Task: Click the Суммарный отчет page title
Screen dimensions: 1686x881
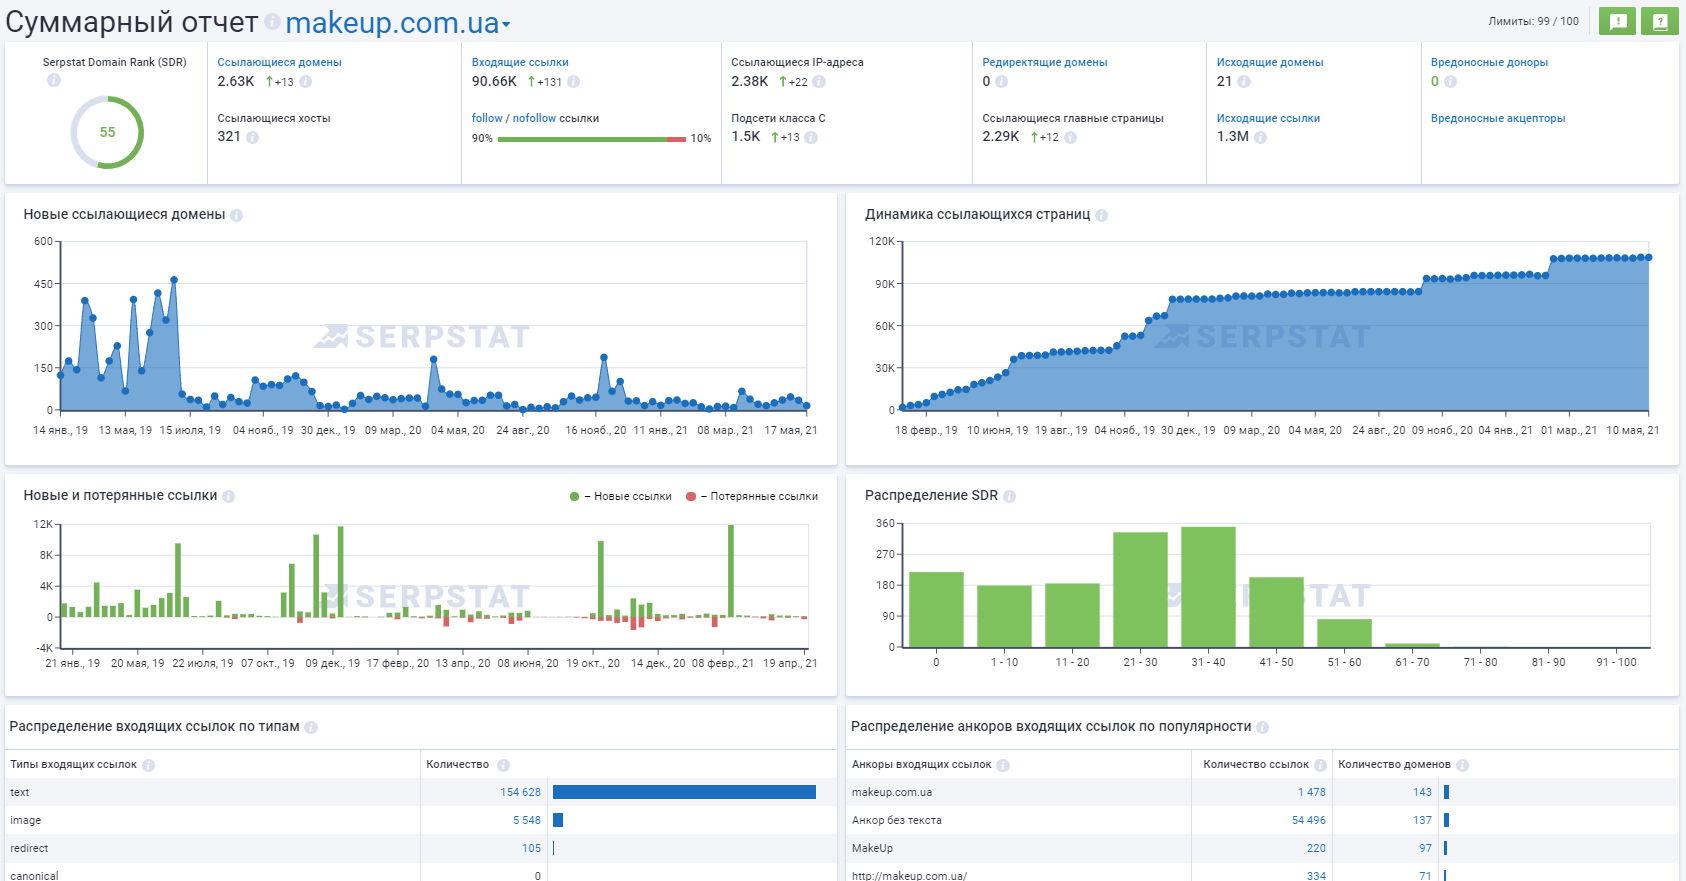Action: point(132,23)
